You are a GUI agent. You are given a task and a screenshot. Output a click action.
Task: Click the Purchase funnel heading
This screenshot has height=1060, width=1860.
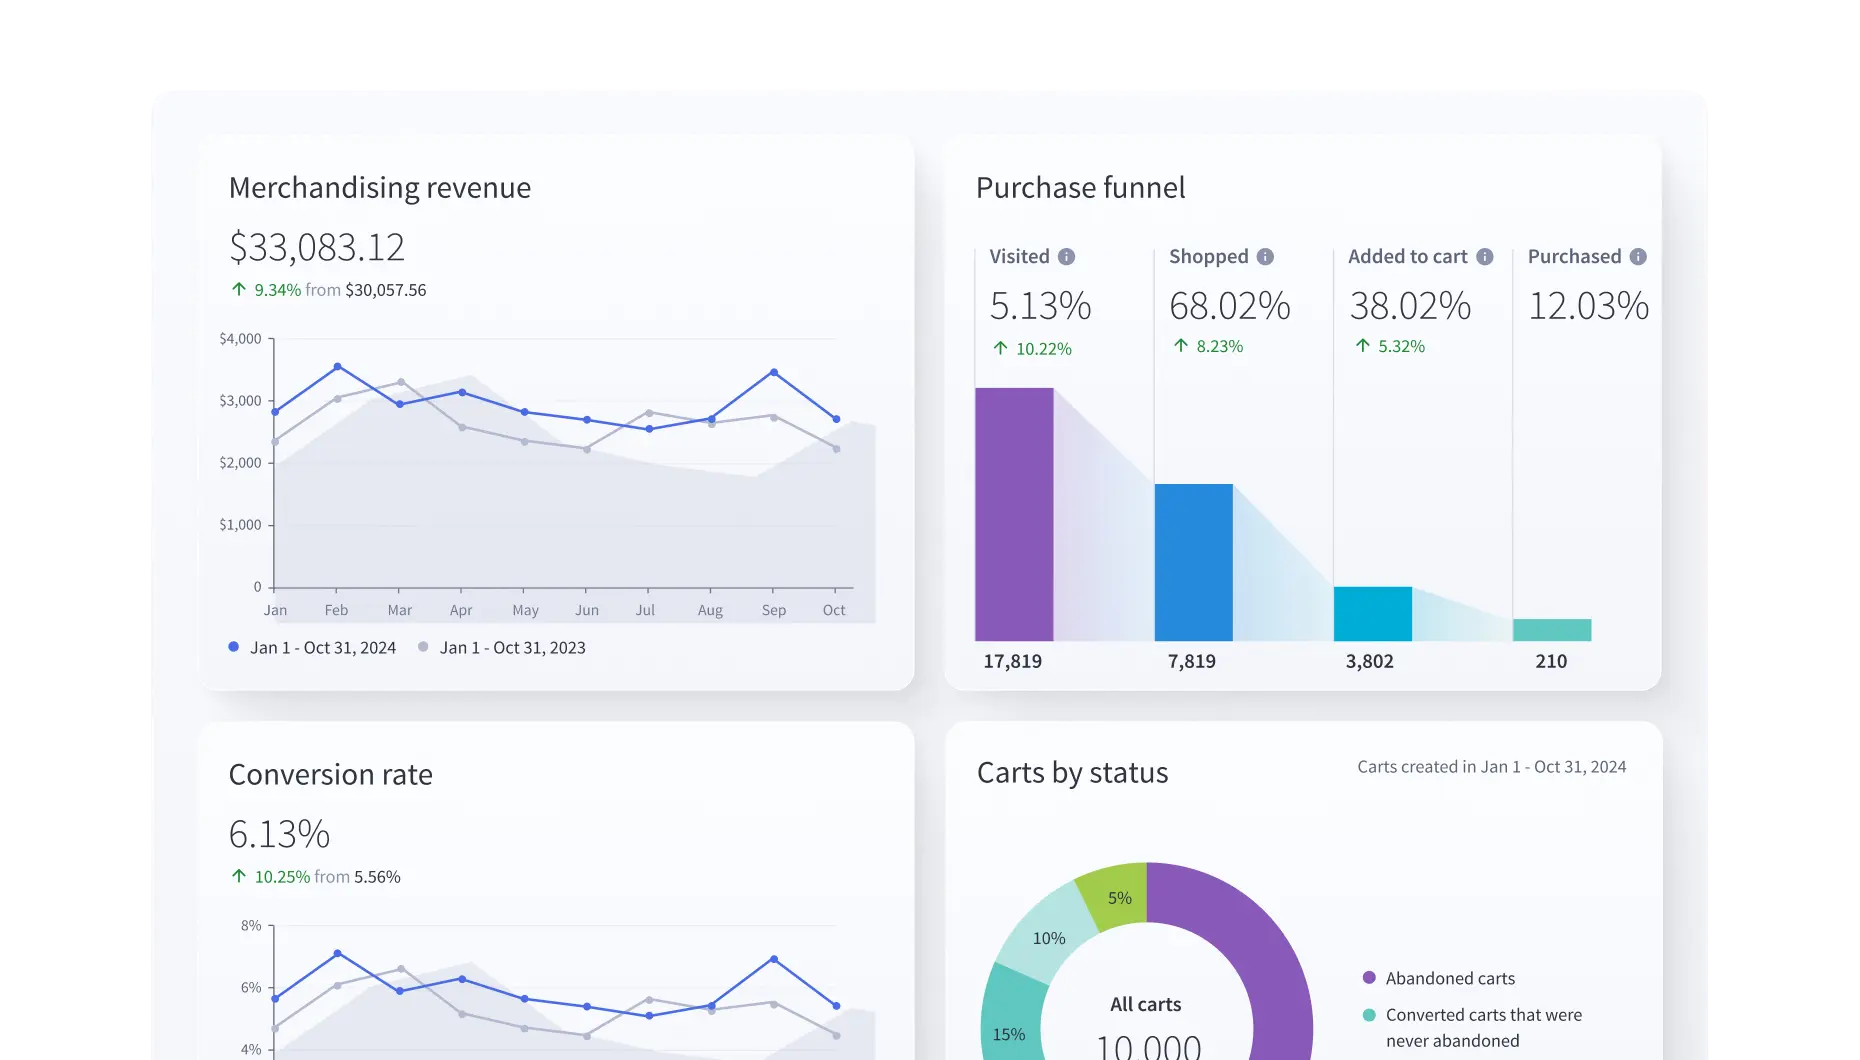[1080, 188]
